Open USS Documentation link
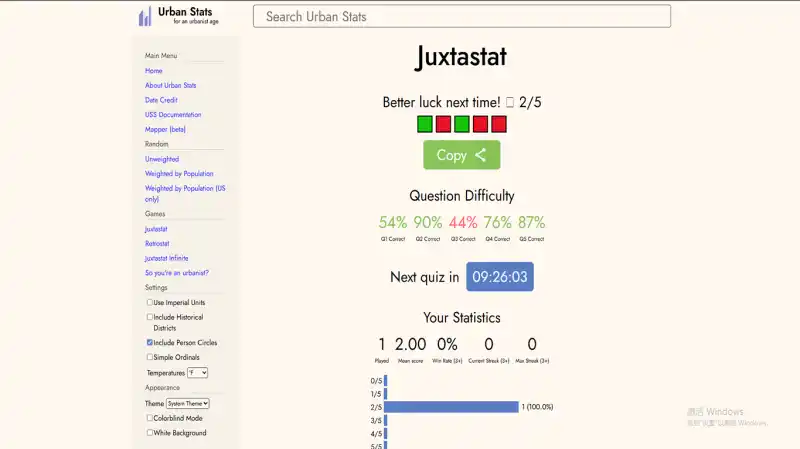The width and height of the screenshot is (800, 449). click(173, 115)
